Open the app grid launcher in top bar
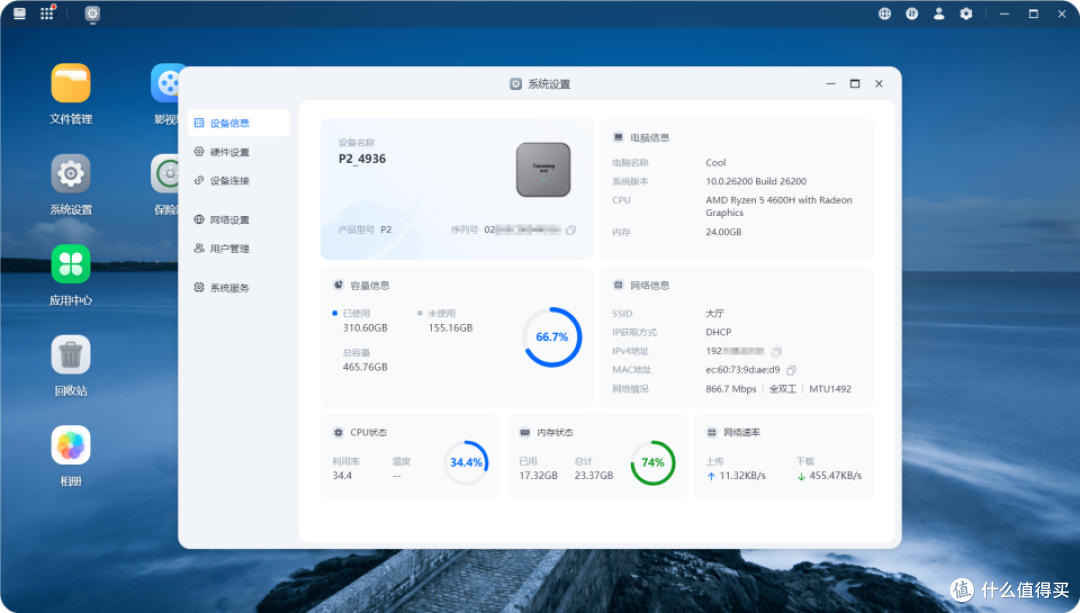 [47, 13]
